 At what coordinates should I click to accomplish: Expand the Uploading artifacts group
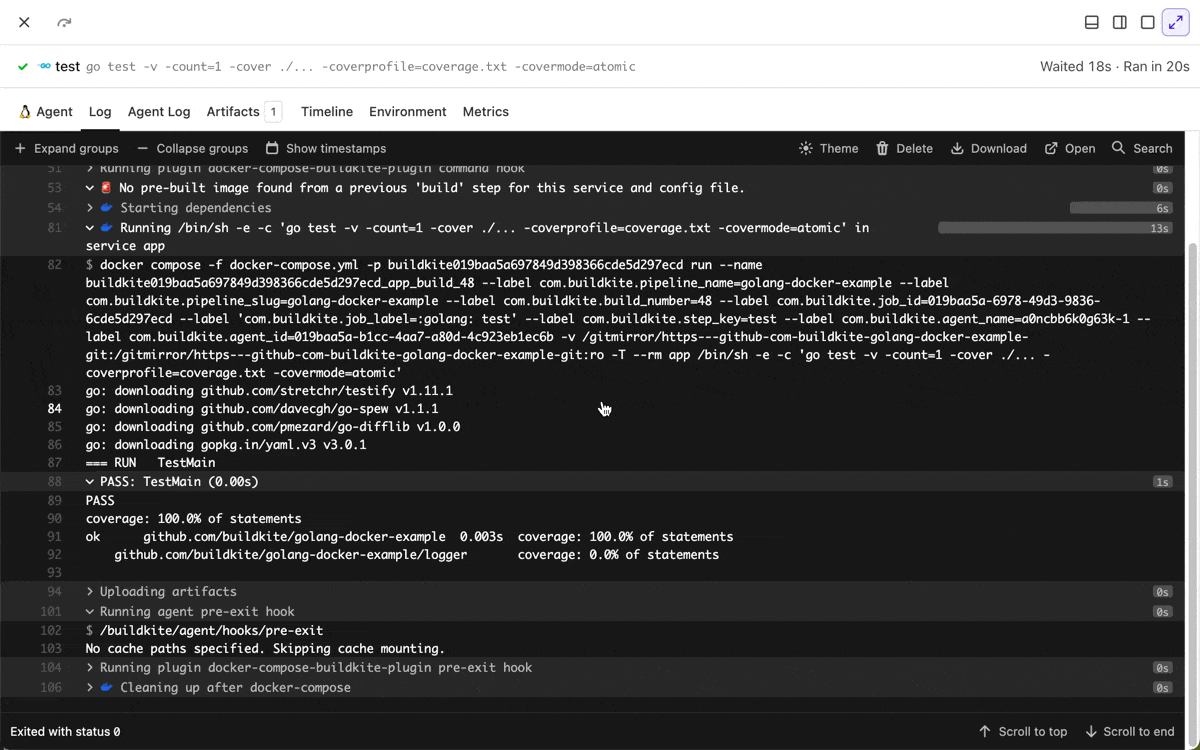[90, 591]
